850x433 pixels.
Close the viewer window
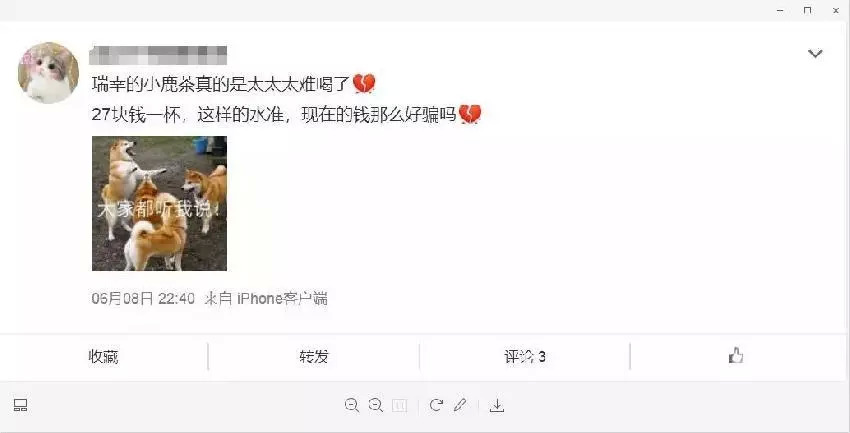coord(836,10)
